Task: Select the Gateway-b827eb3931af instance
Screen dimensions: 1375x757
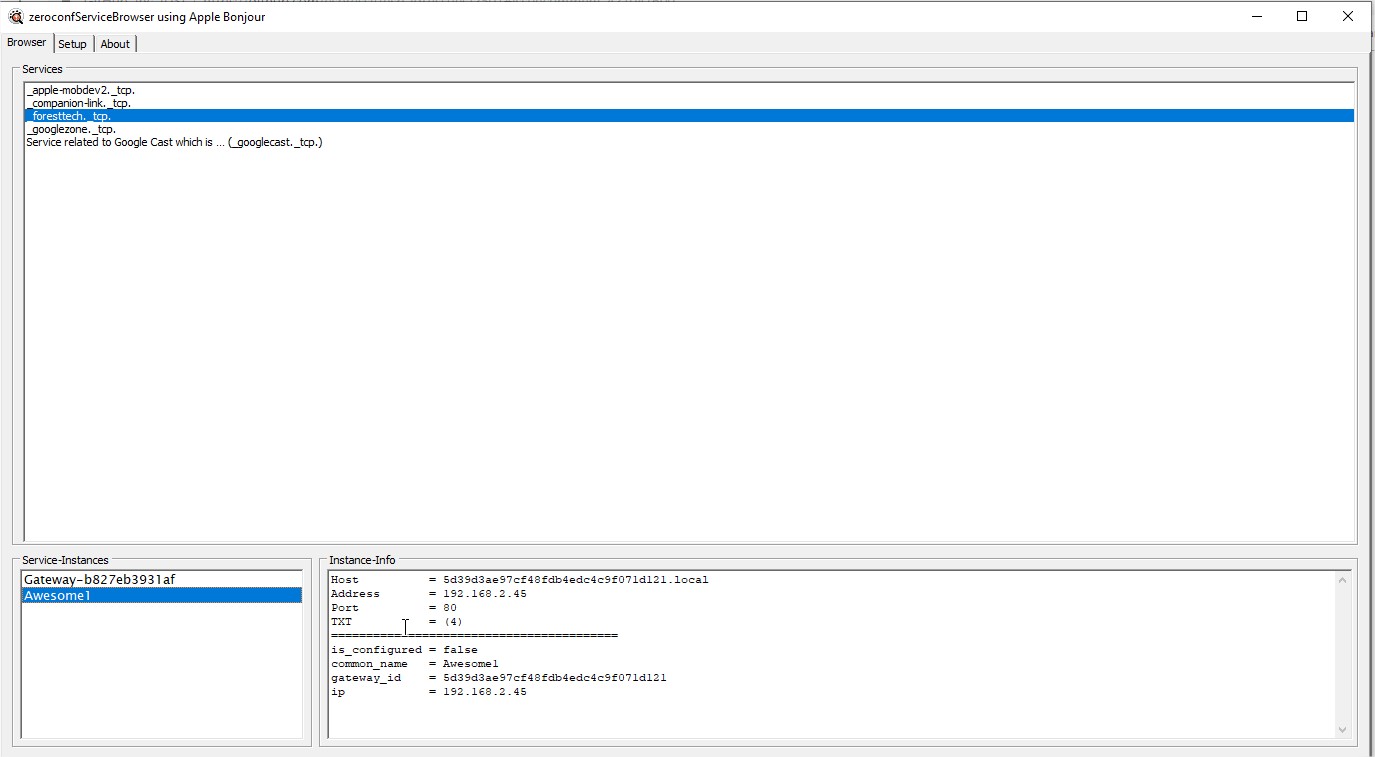Action: (98, 578)
